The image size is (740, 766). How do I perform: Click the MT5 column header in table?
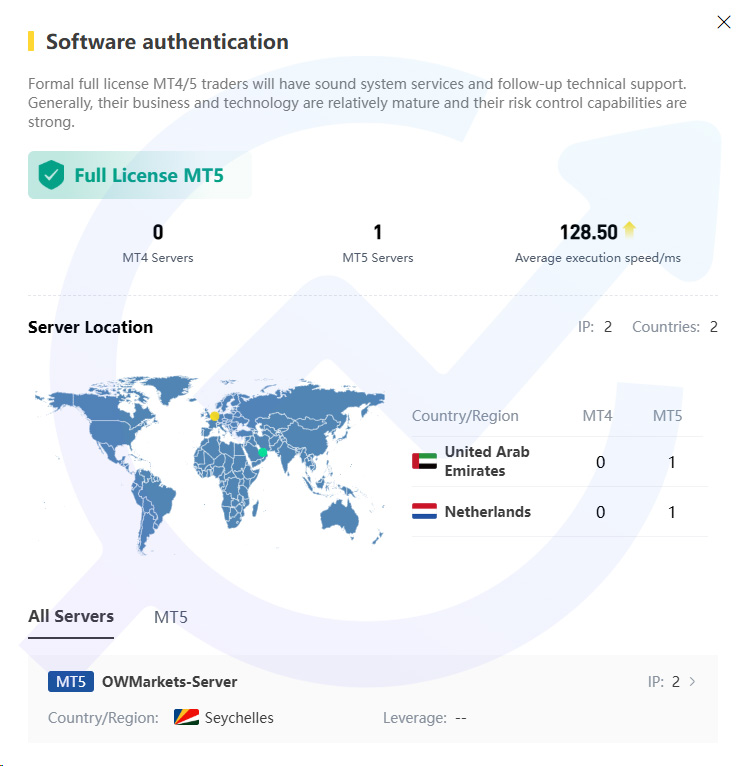(x=667, y=416)
